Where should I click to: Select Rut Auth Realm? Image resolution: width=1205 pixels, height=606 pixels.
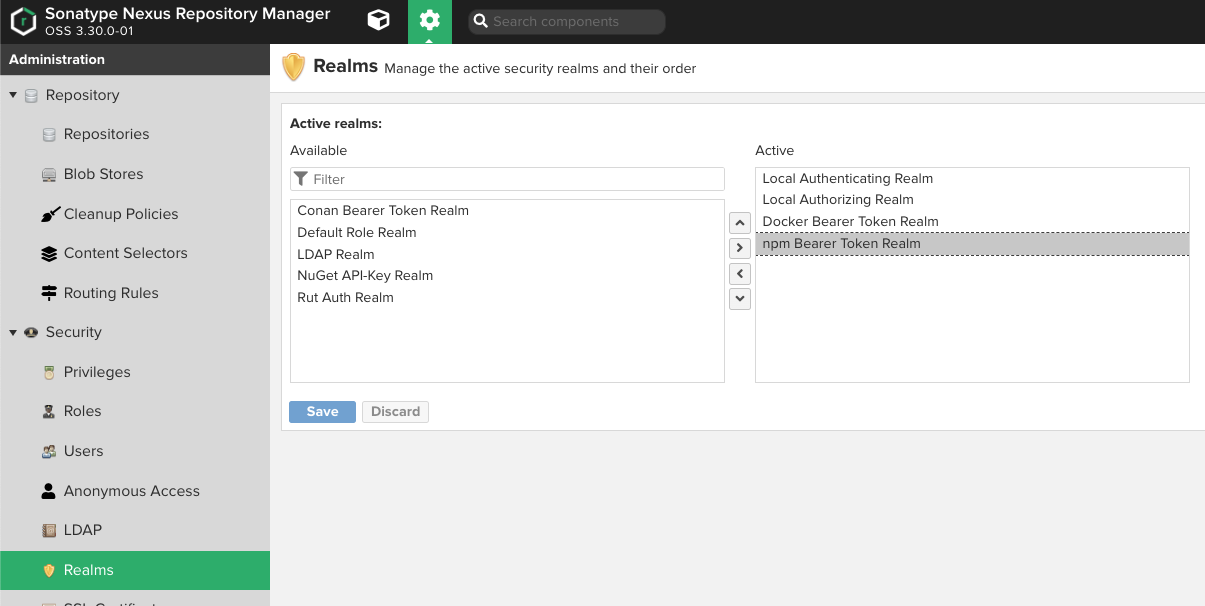507,298
